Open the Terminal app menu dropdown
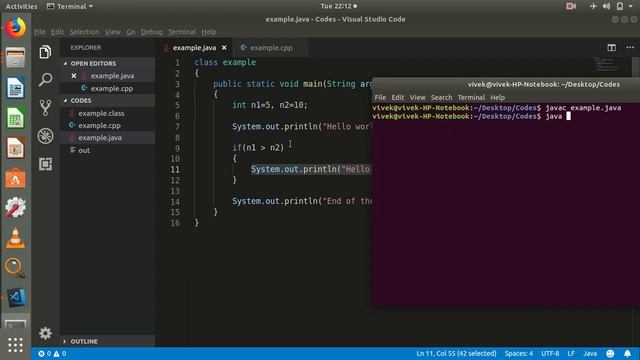Image resolution: width=640 pixels, height=360 pixels. click(x=70, y=6)
